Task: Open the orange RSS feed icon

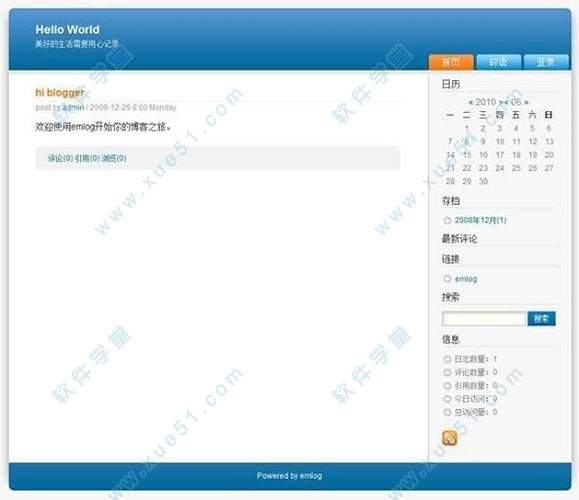Action: (x=449, y=438)
